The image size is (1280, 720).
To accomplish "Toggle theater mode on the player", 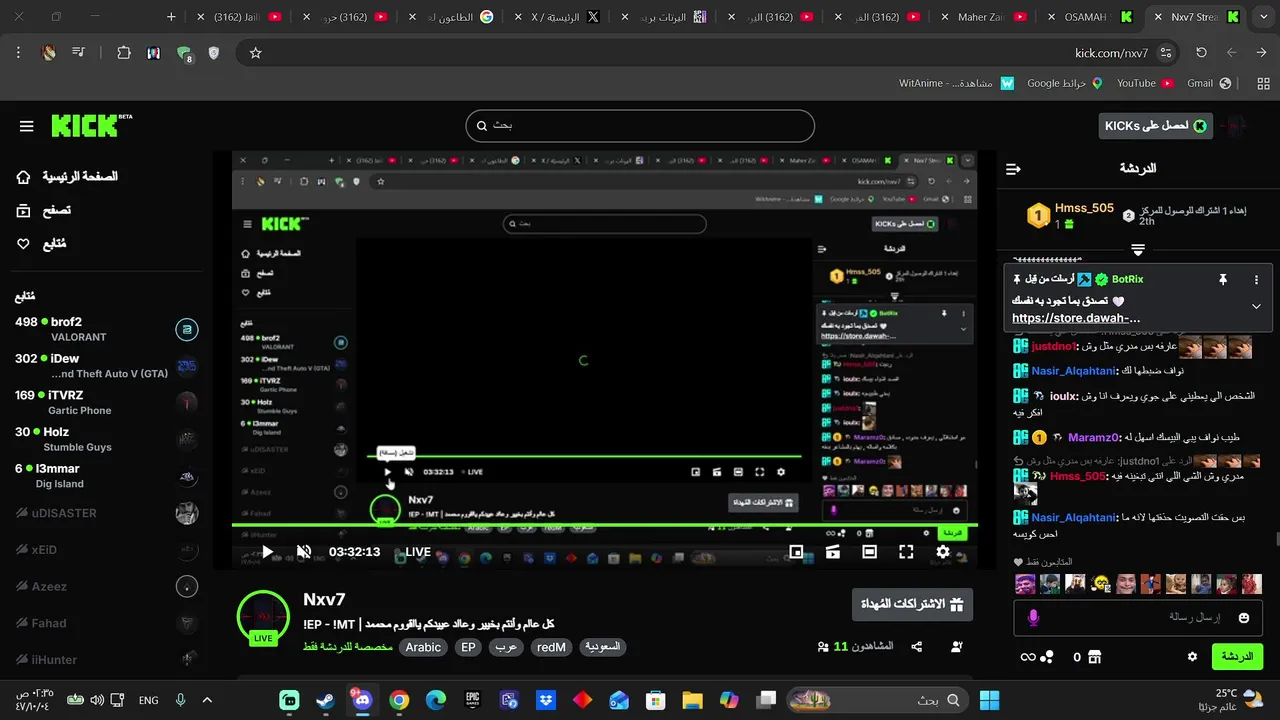I will tap(869, 552).
